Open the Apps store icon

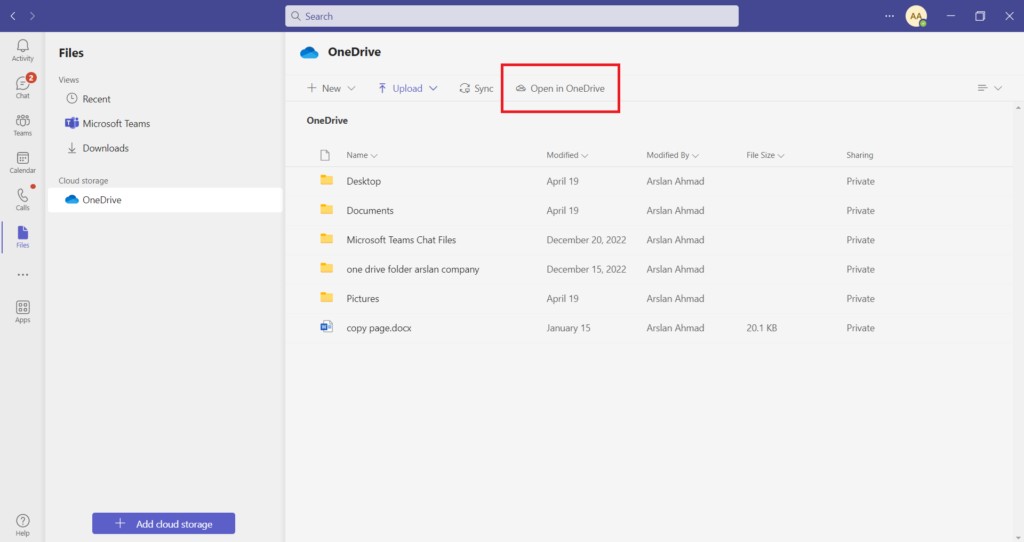click(23, 311)
